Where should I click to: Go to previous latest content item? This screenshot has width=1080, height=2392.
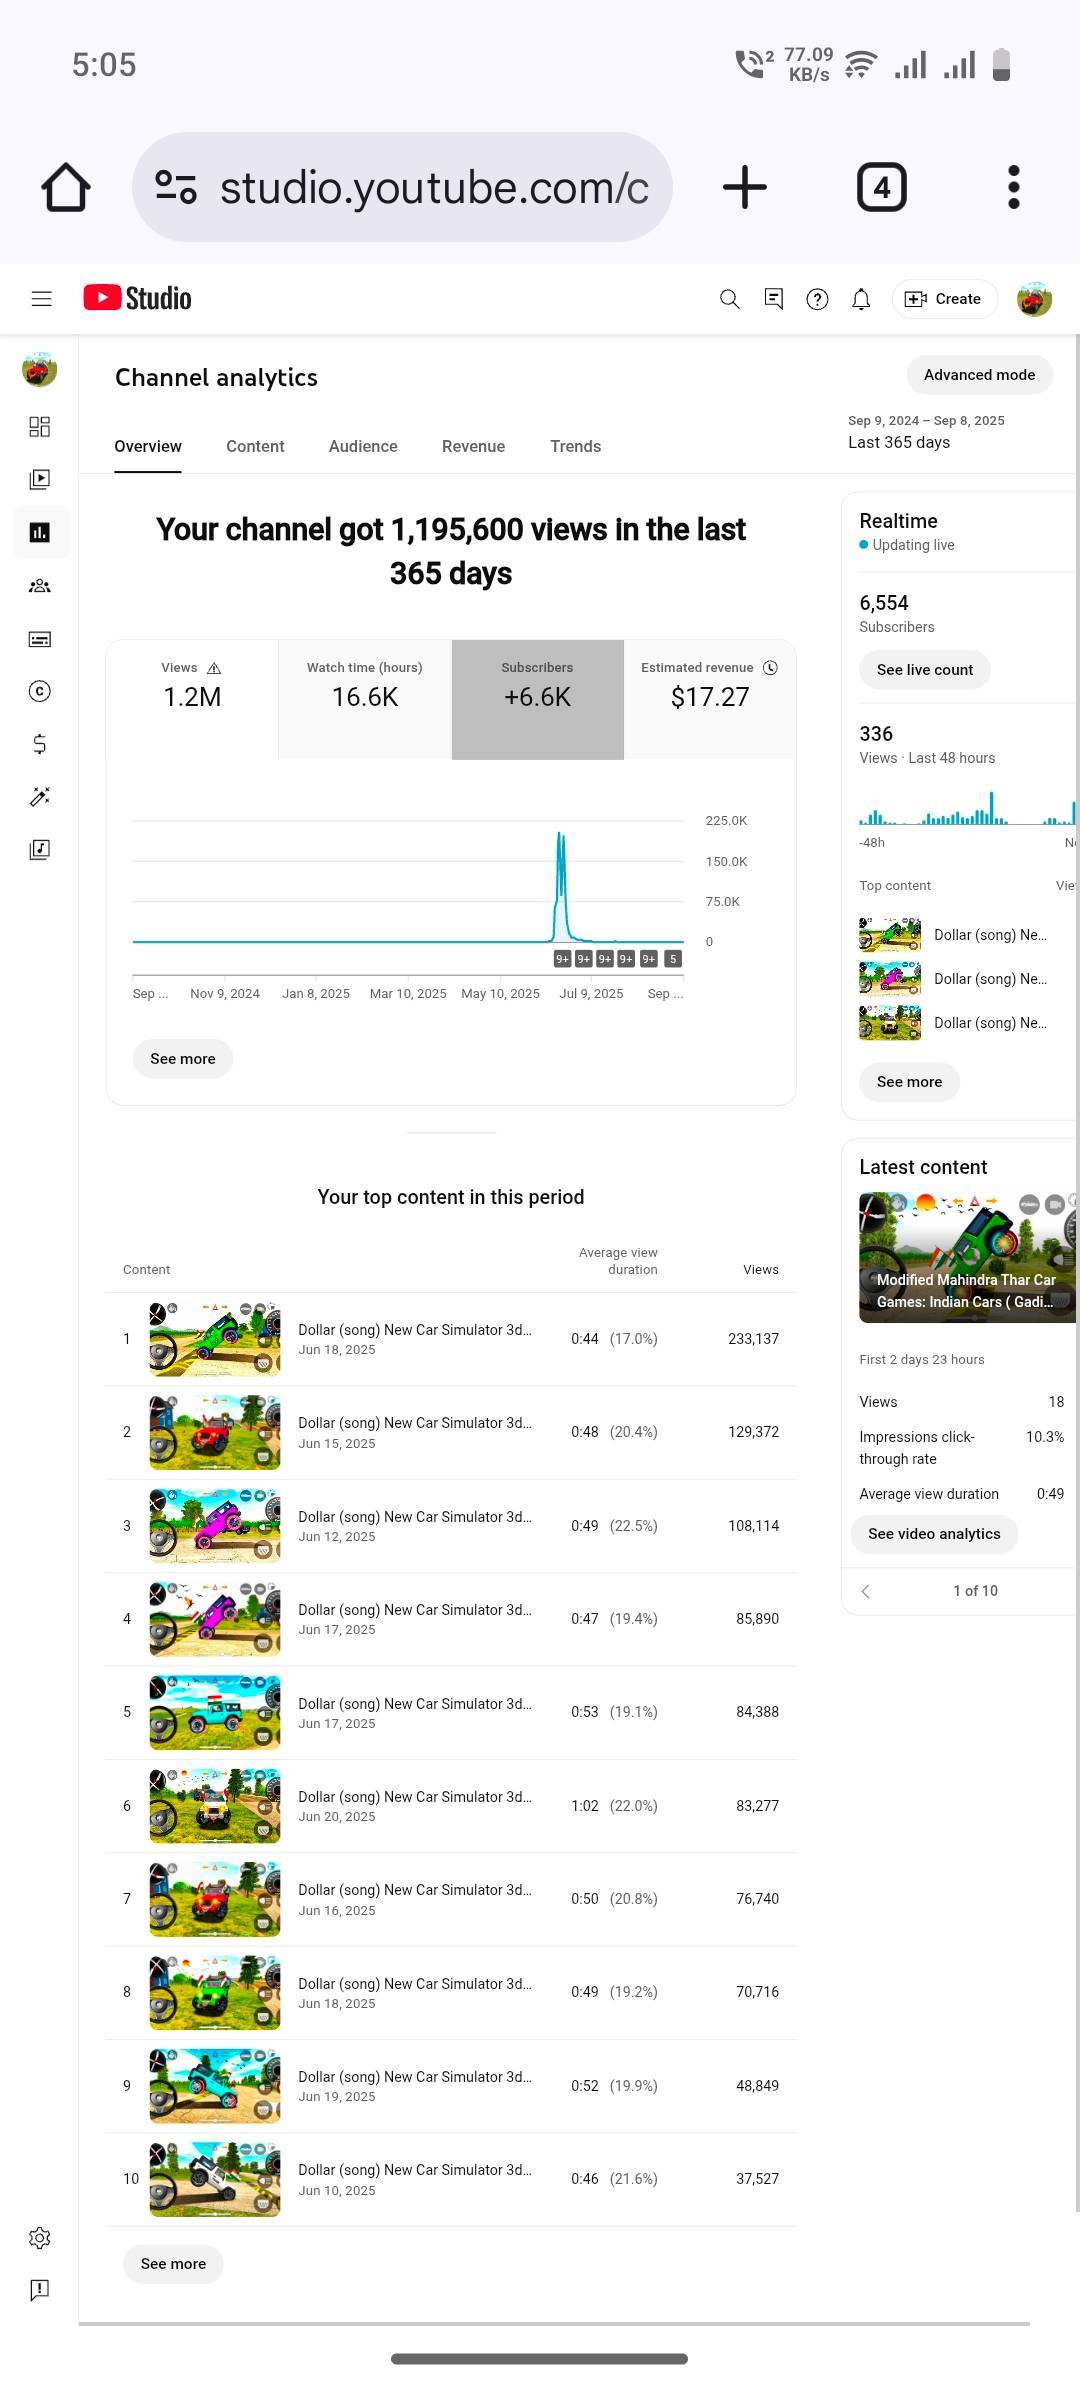coord(866,1591)
